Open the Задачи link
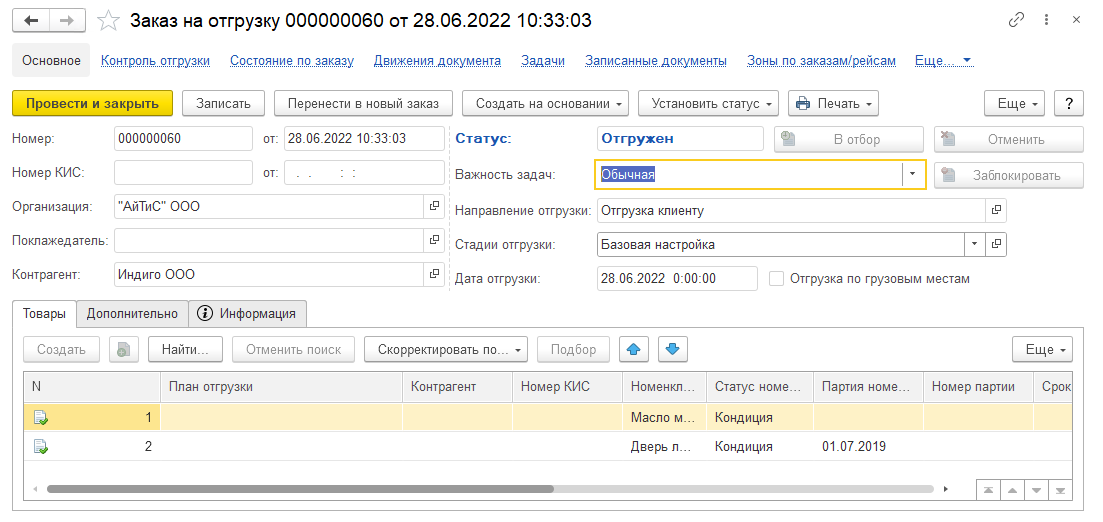Viewport: 1103px width, 522px height. coord(543,61)
